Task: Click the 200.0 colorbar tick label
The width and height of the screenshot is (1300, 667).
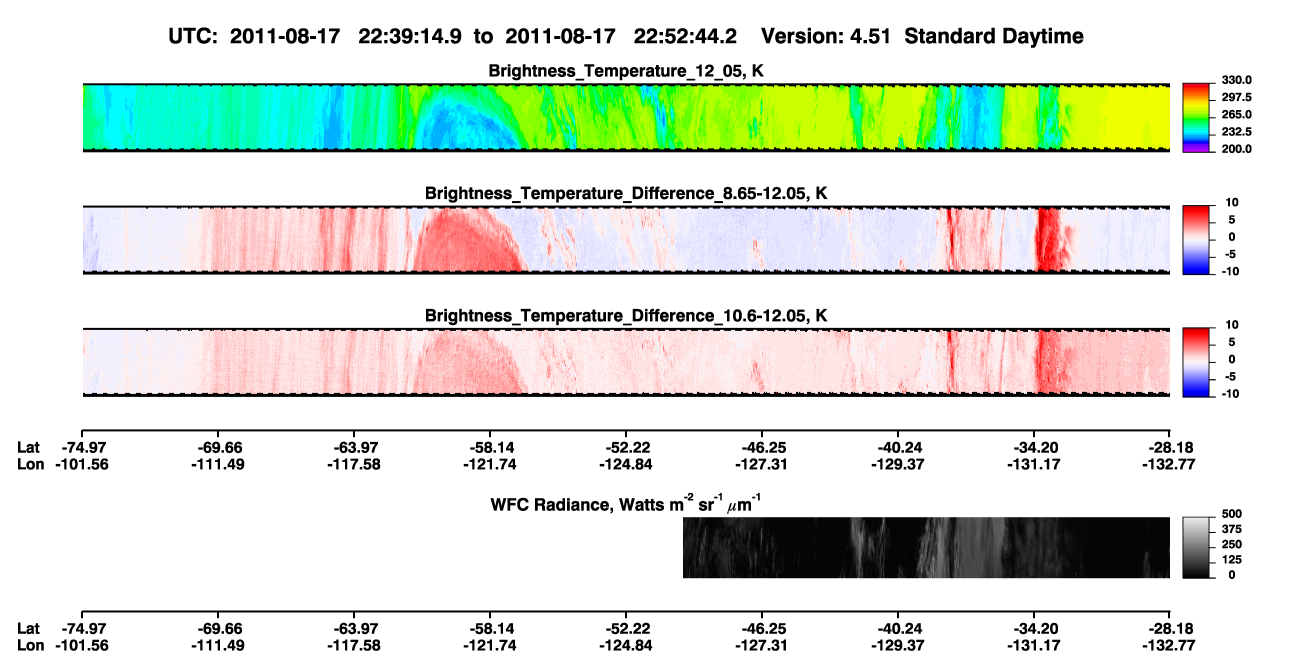Action: point(1236,149)
